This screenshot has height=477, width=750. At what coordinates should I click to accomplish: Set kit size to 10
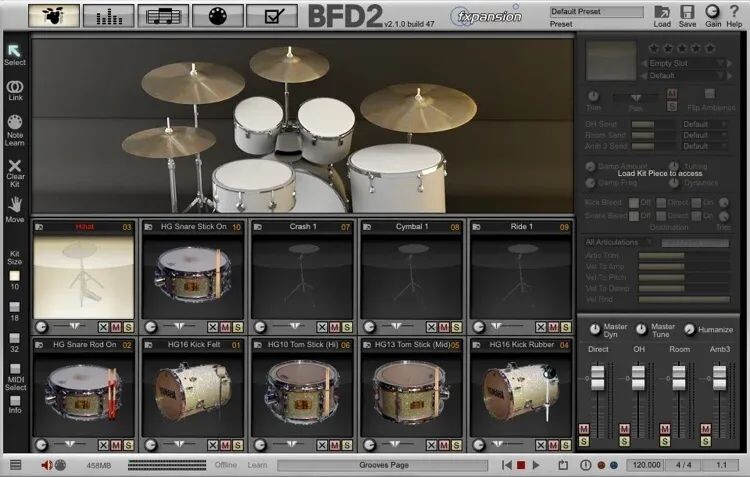(x=14, y=276)
